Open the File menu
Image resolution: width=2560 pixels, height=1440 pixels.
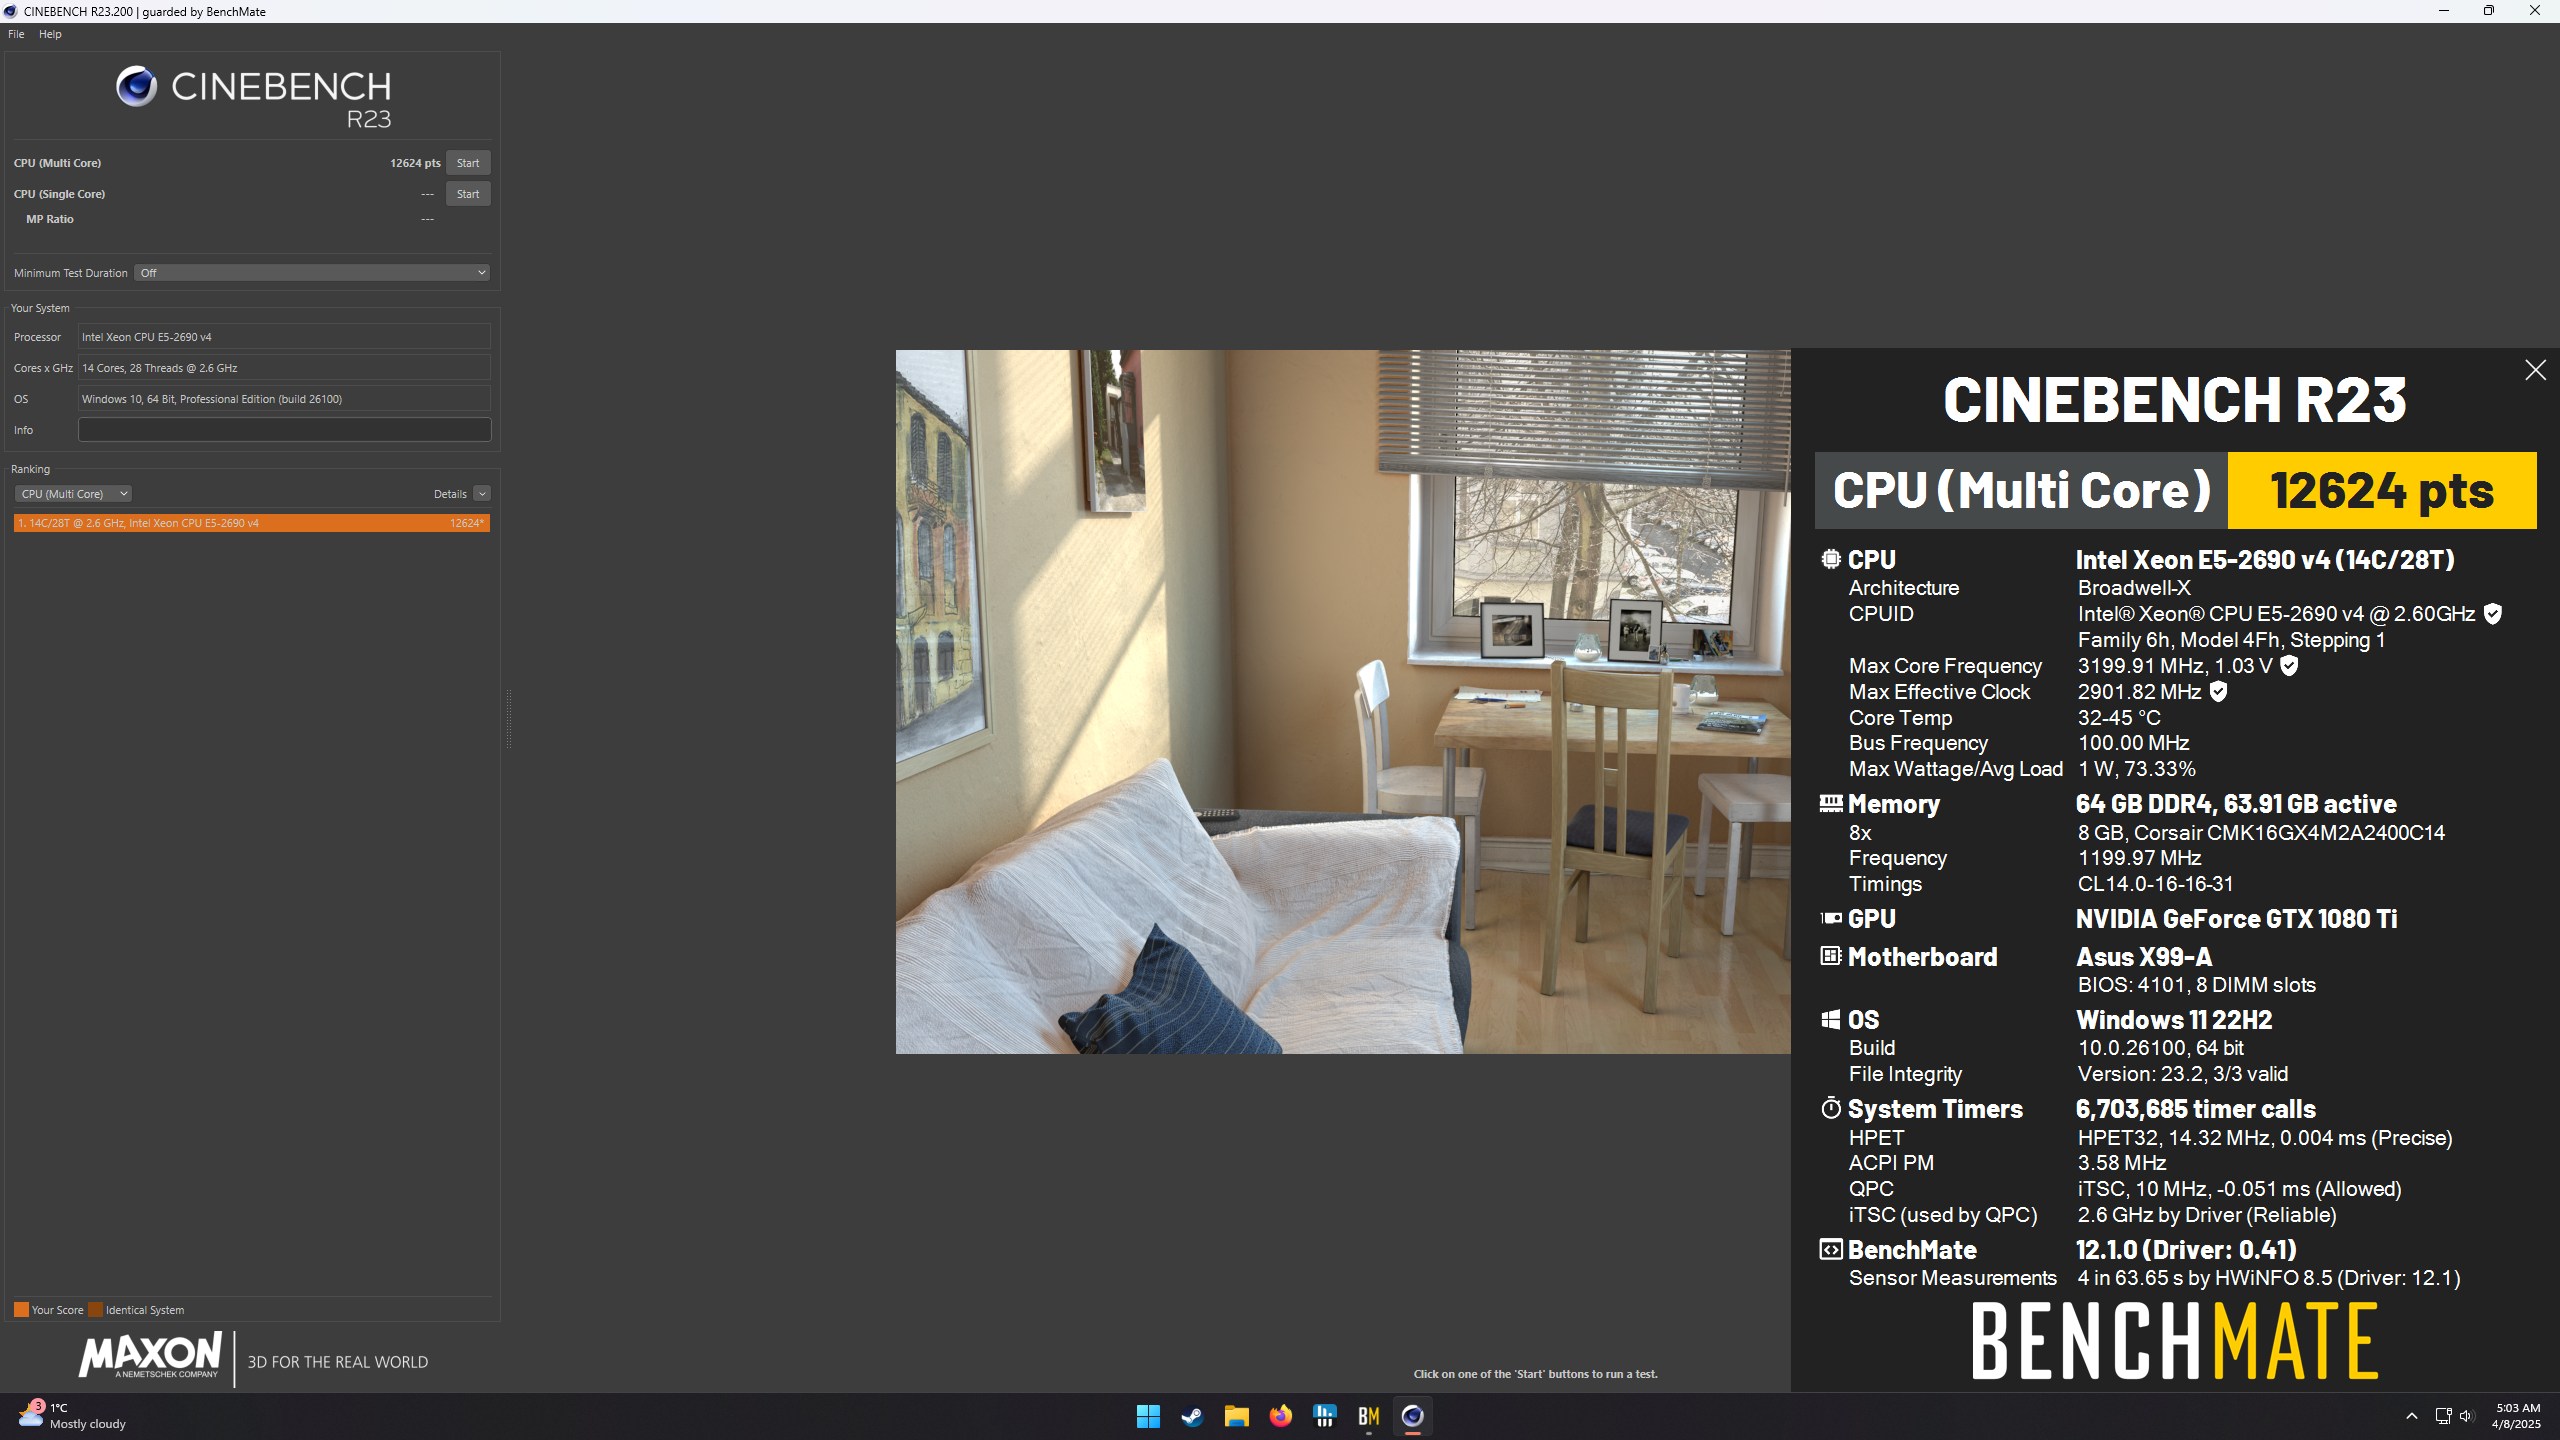[x=16, y=34]
